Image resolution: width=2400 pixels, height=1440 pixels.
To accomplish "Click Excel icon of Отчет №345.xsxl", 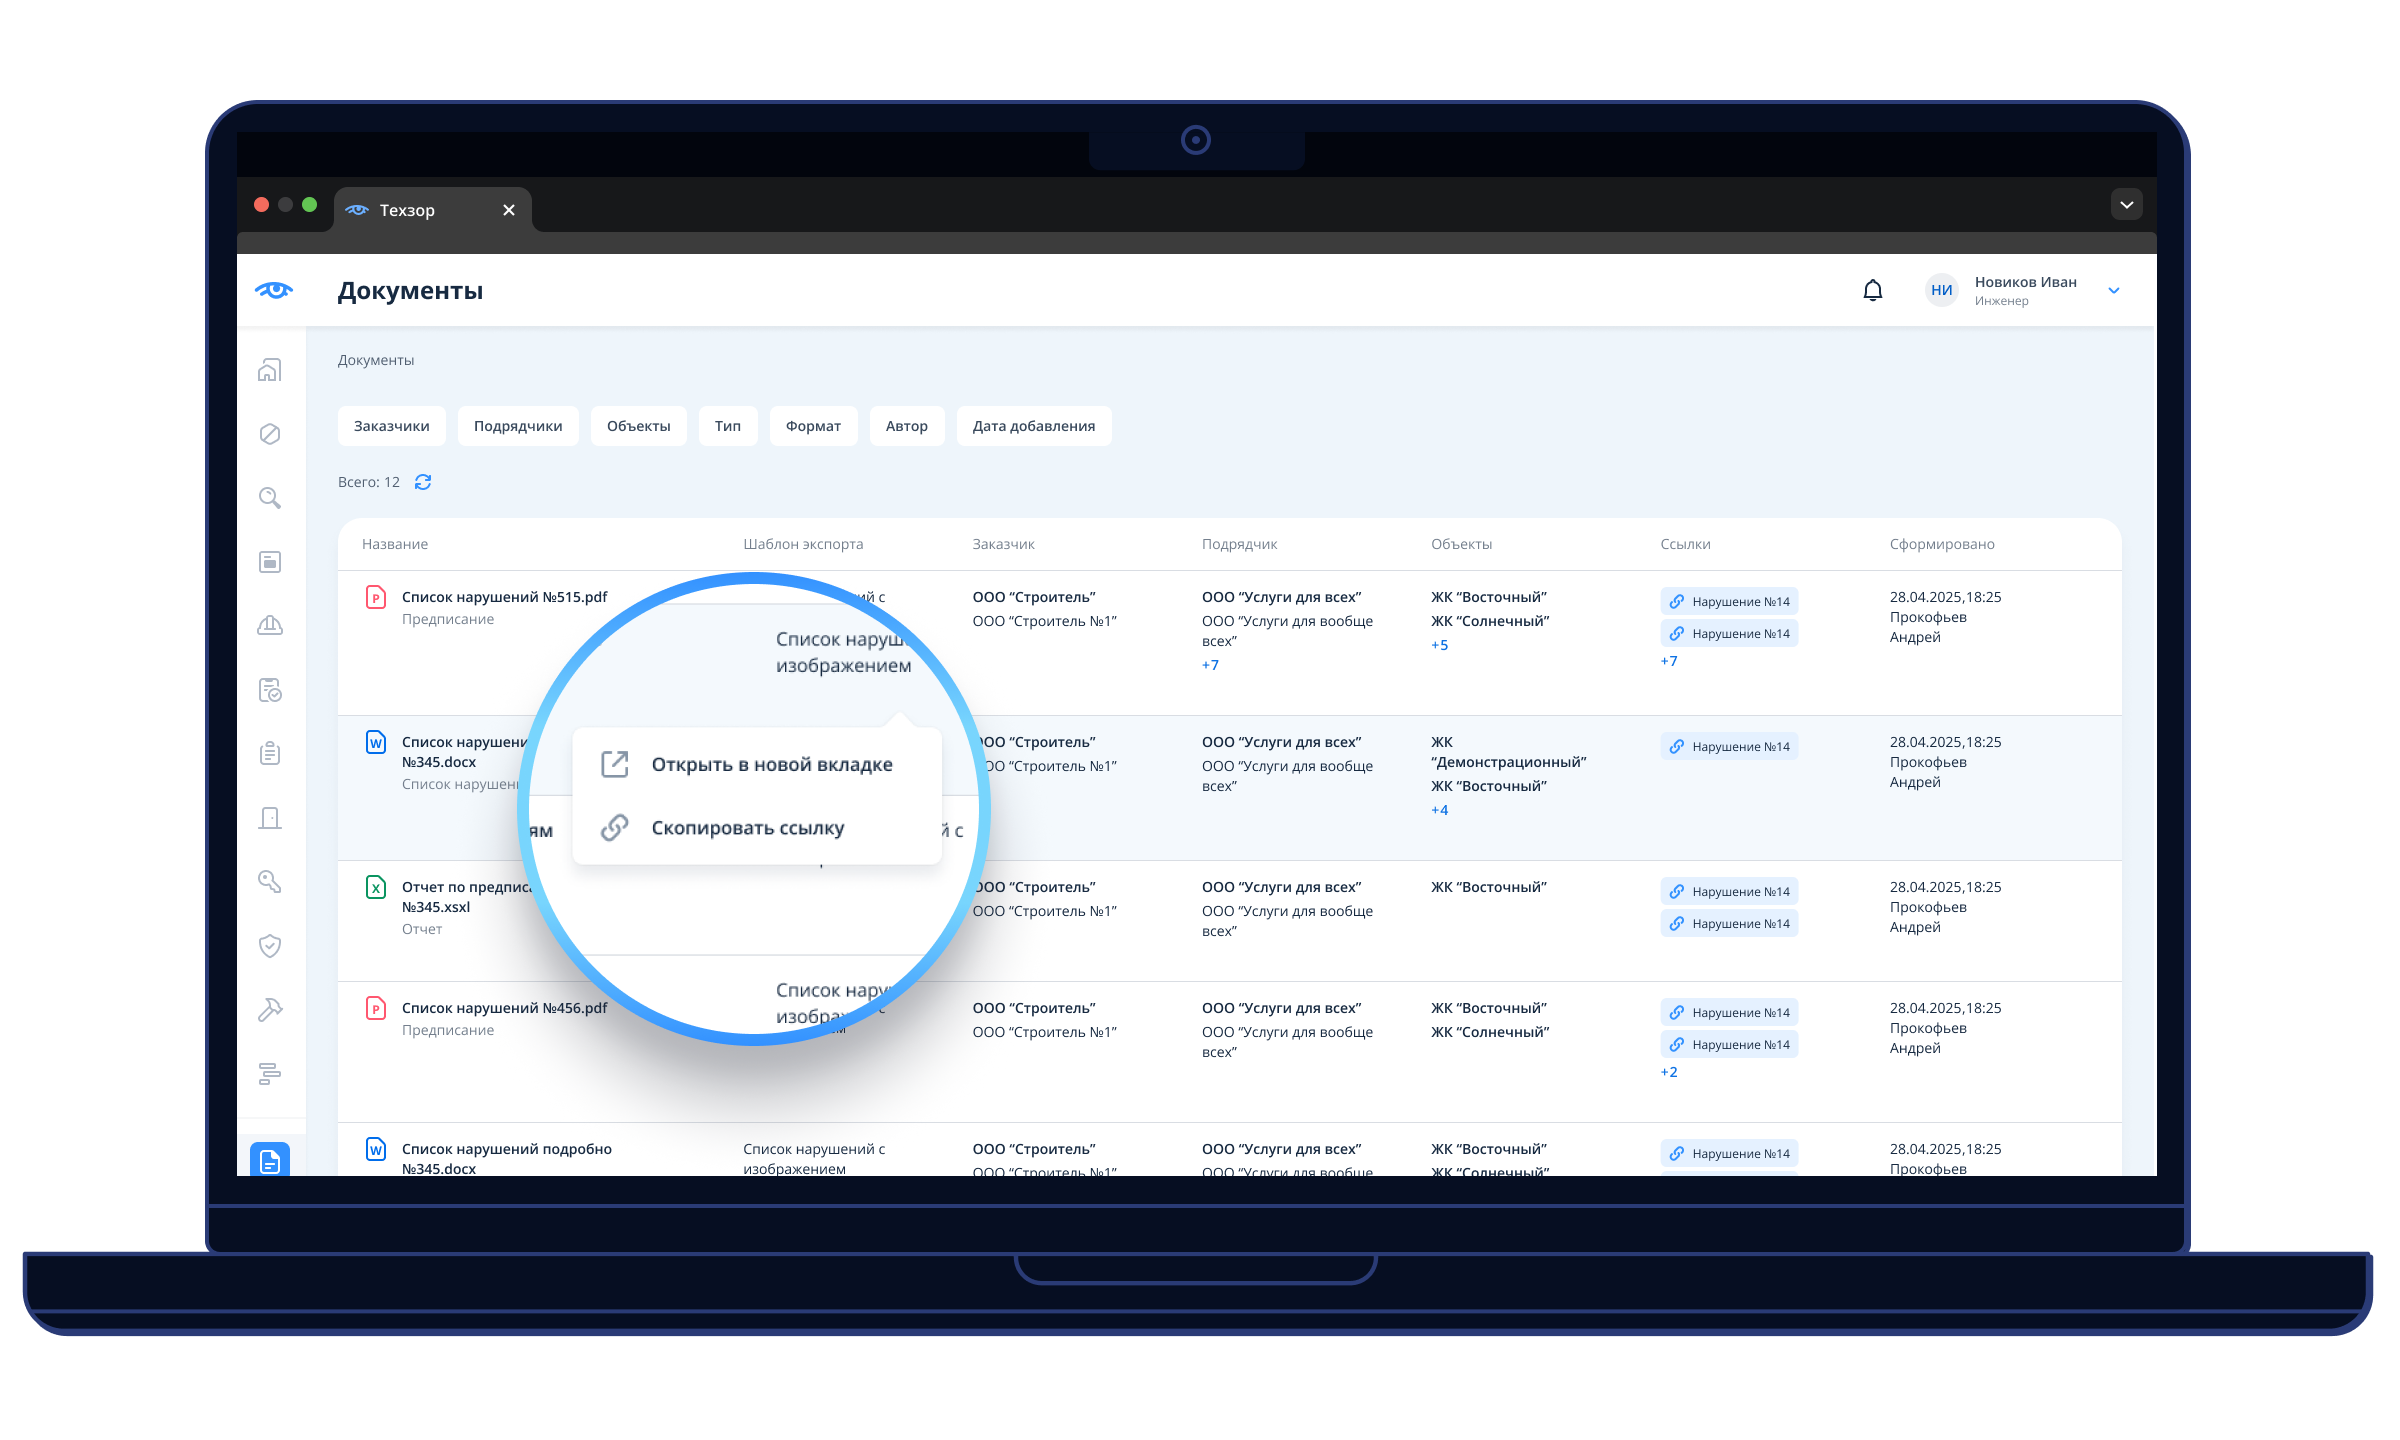I will (376, 888).
